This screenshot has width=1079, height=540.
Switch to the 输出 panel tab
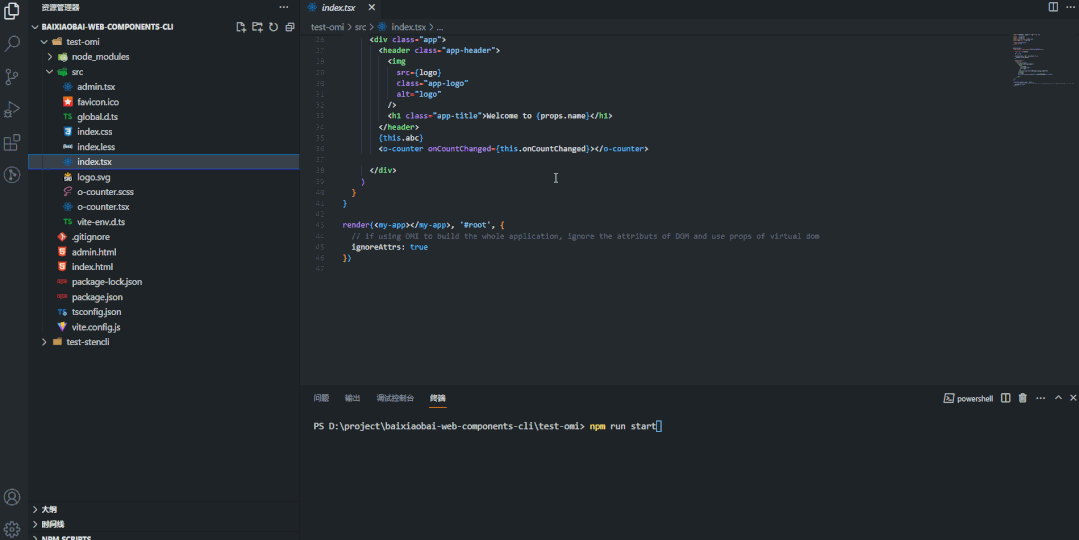tap(352, 398)
